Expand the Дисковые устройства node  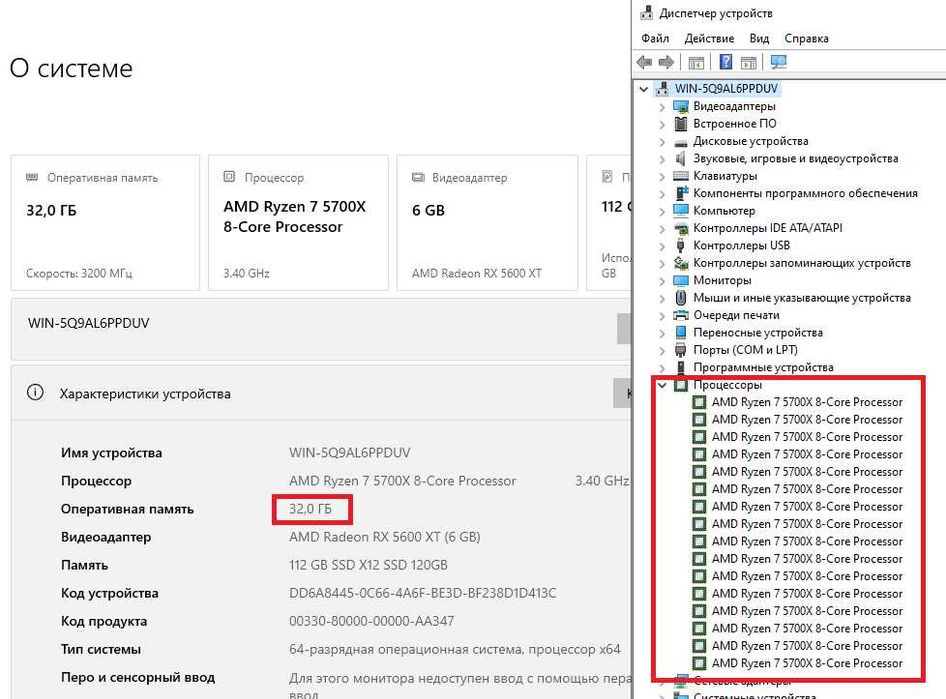(x=662, y=142)
